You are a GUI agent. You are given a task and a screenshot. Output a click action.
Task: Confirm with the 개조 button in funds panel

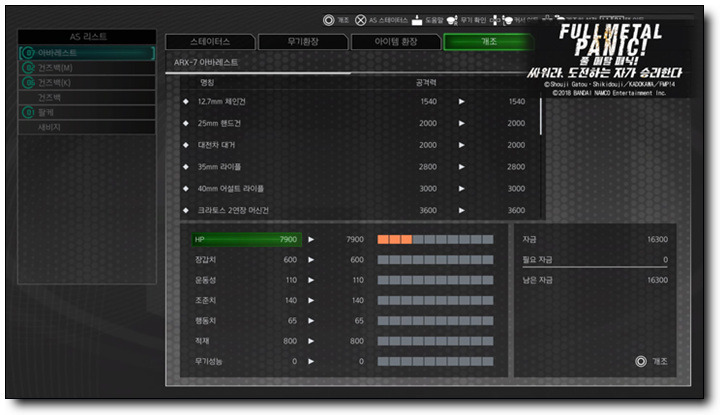coord(652,361)
